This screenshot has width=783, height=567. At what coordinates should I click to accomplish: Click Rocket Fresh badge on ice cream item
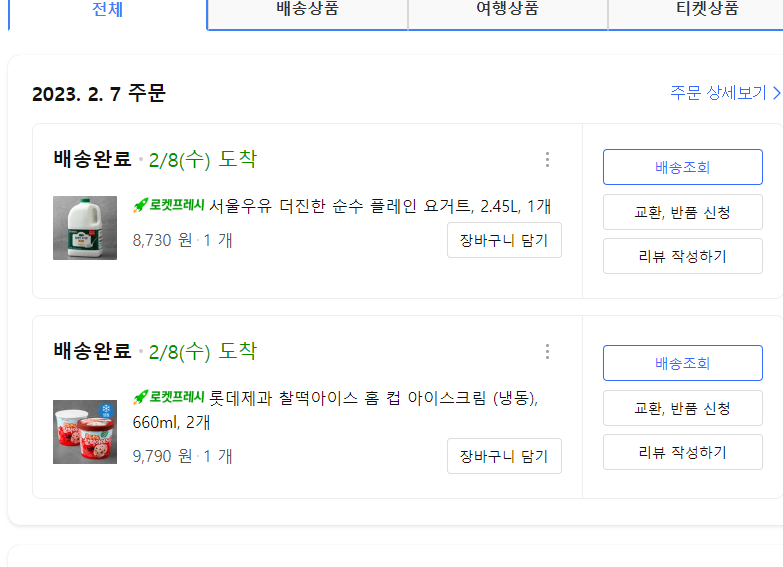[x=169, y=397]
